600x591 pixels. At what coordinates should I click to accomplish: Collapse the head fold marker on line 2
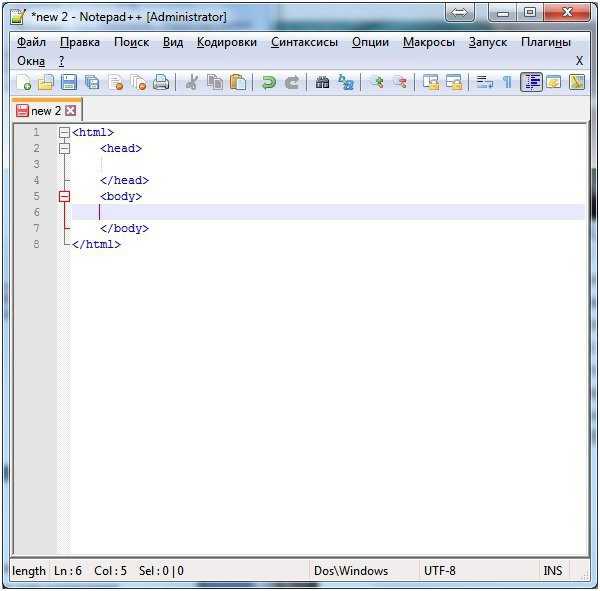coord(64,149)
